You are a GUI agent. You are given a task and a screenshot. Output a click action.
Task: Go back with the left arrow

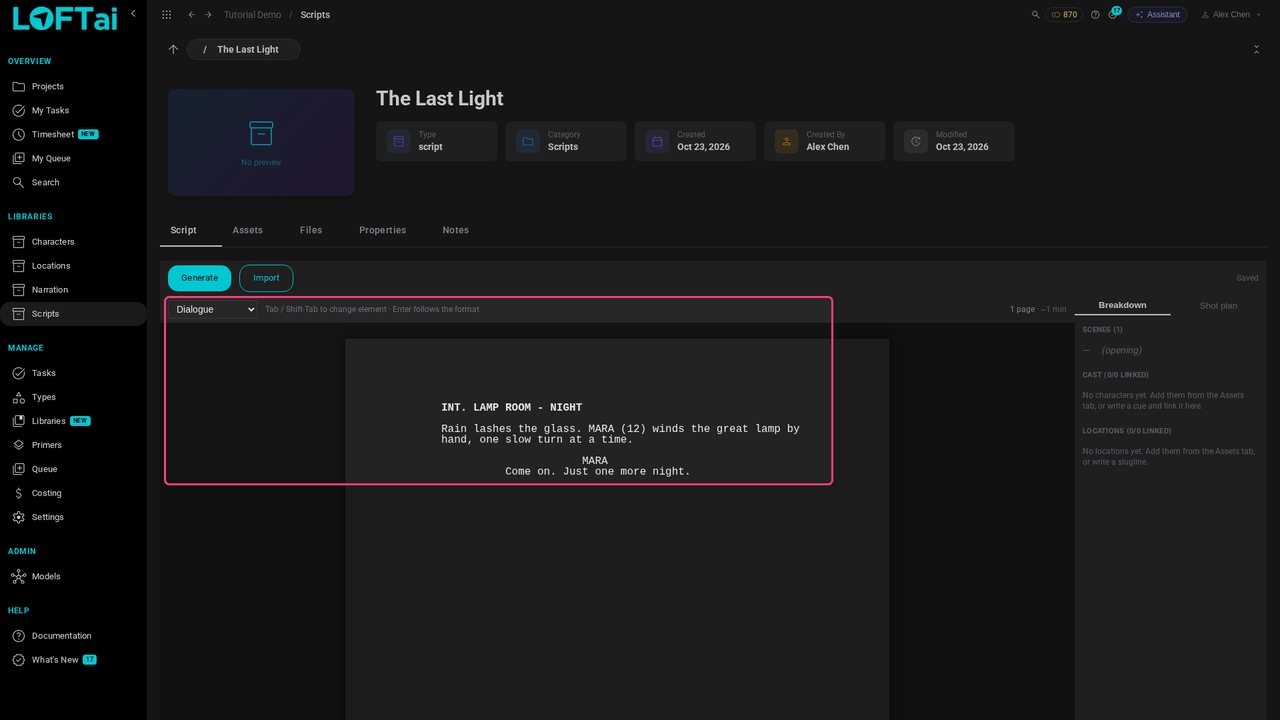click(x=191, y=15)
